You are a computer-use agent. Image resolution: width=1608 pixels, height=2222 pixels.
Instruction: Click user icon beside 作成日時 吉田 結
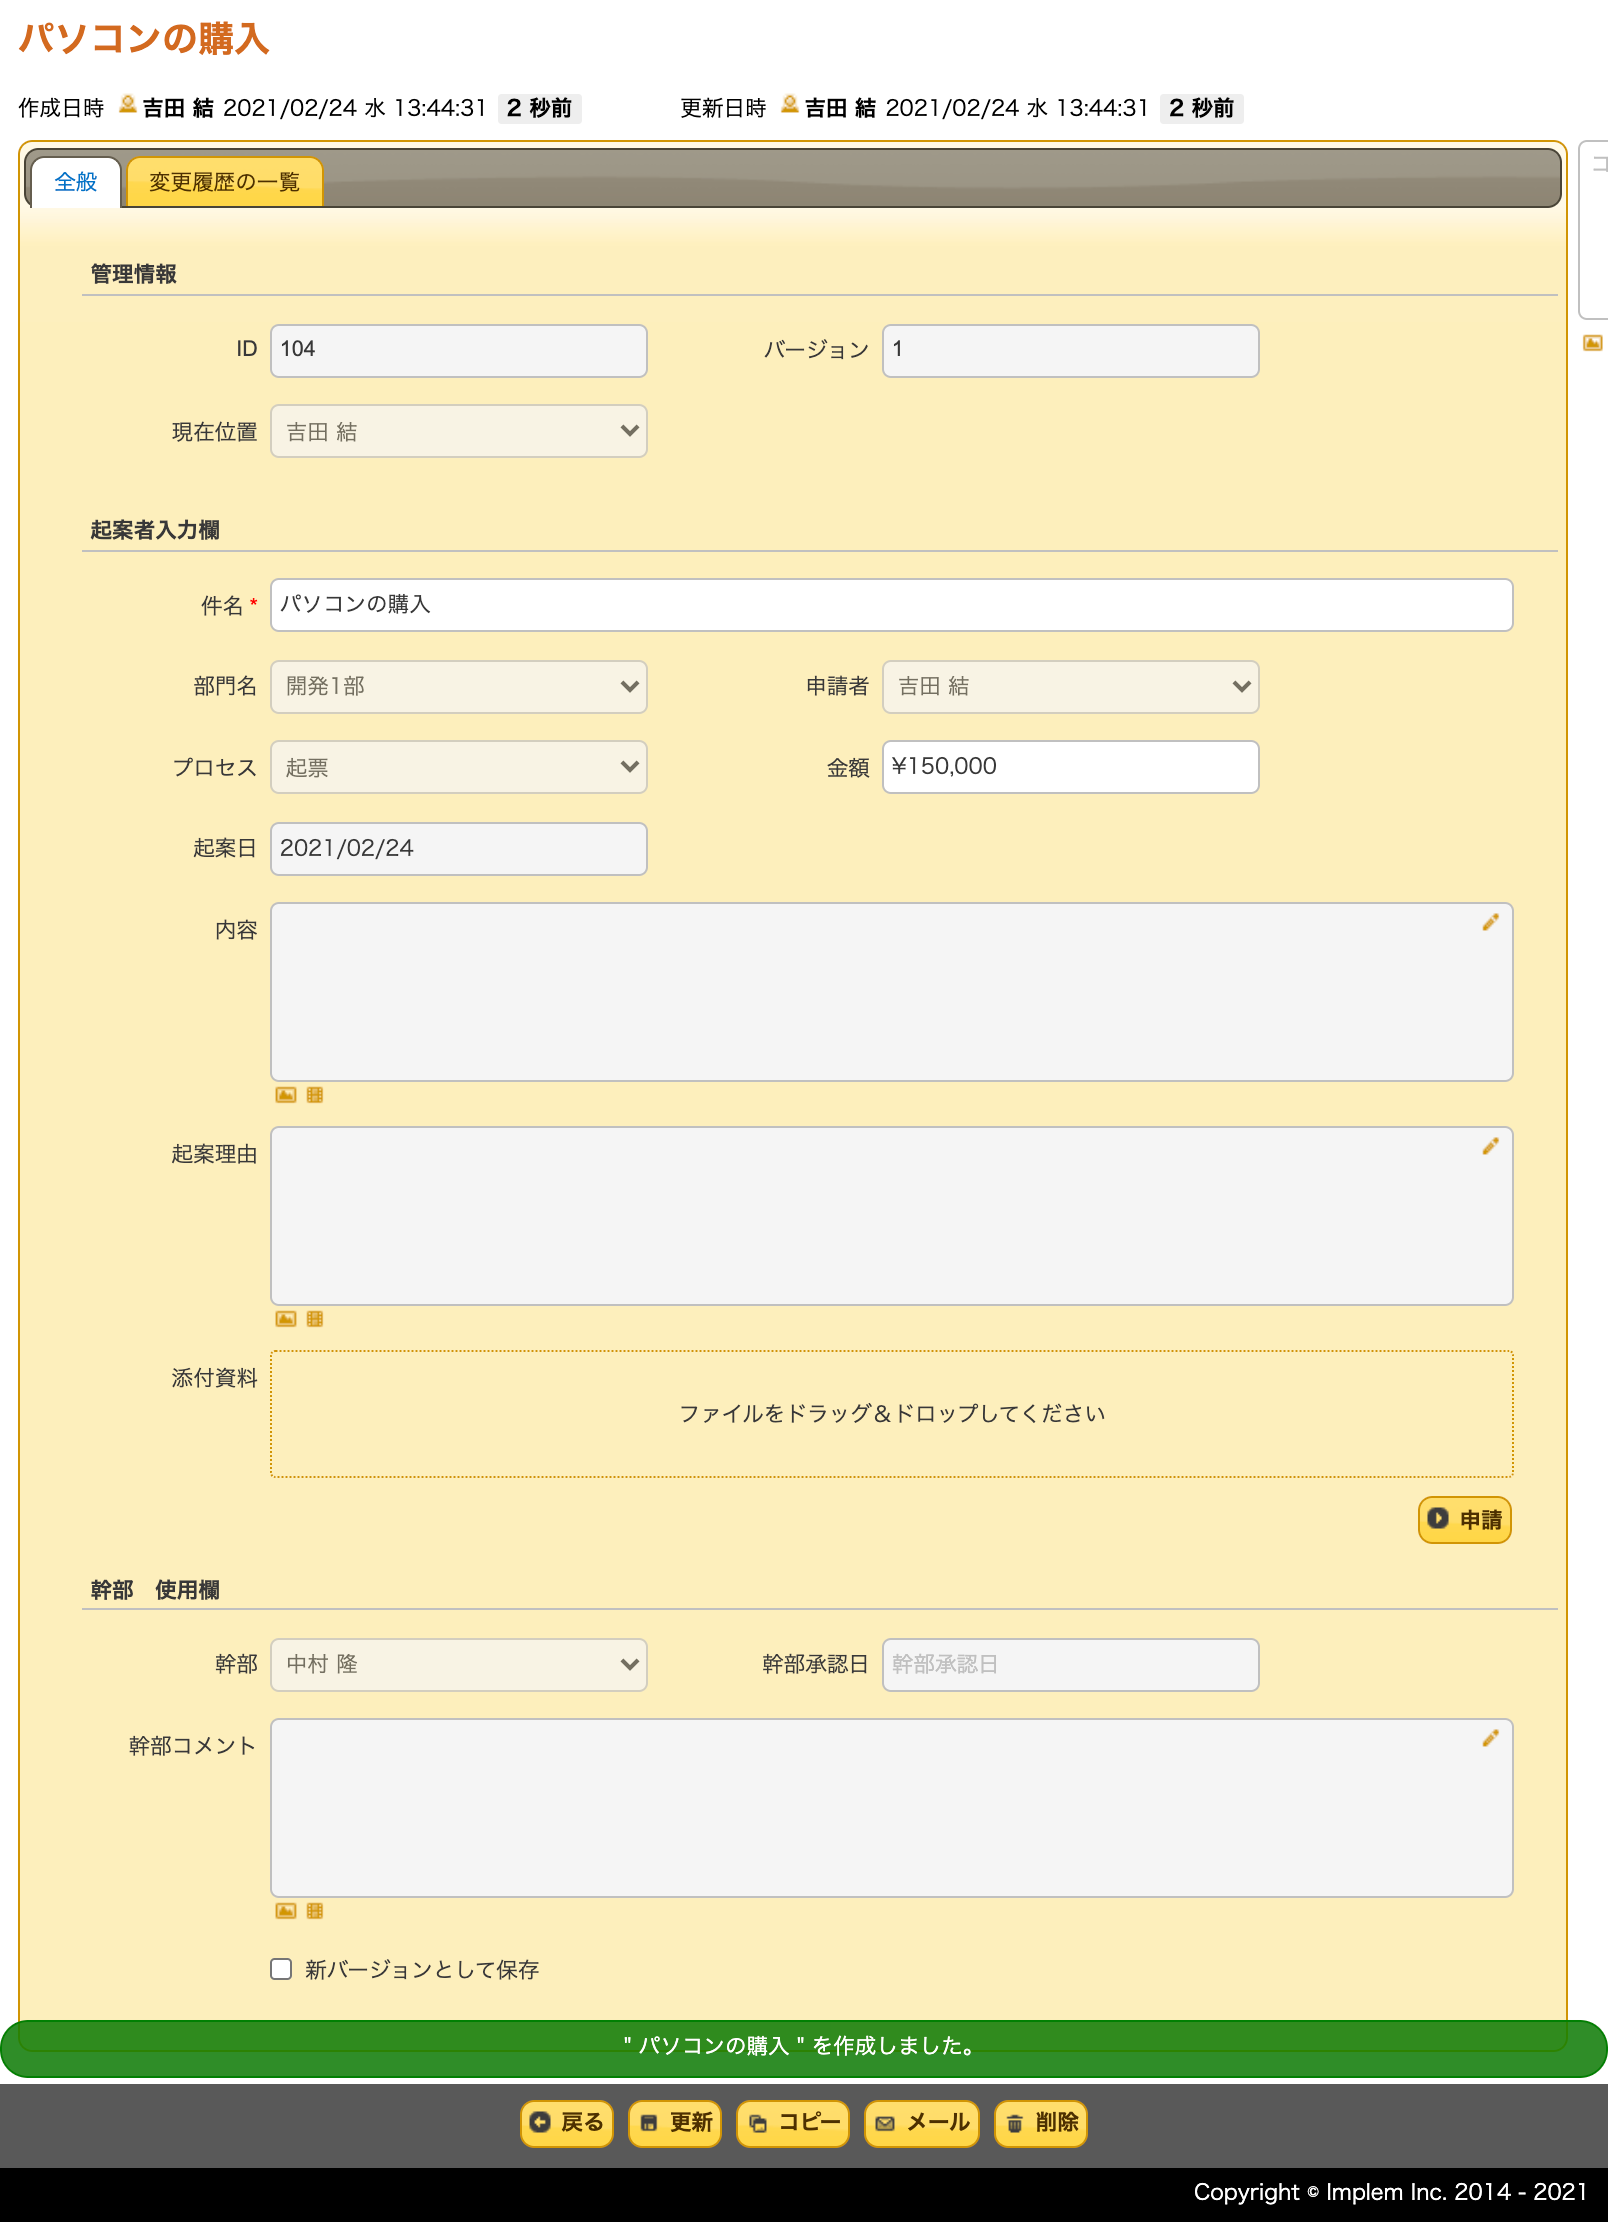[x=127, y=104]
